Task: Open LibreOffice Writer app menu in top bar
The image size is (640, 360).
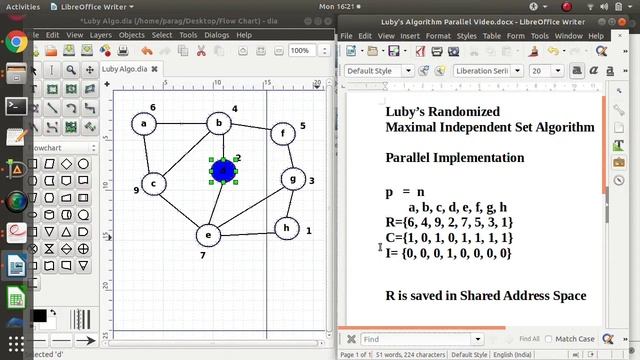Action: point(92,7)
